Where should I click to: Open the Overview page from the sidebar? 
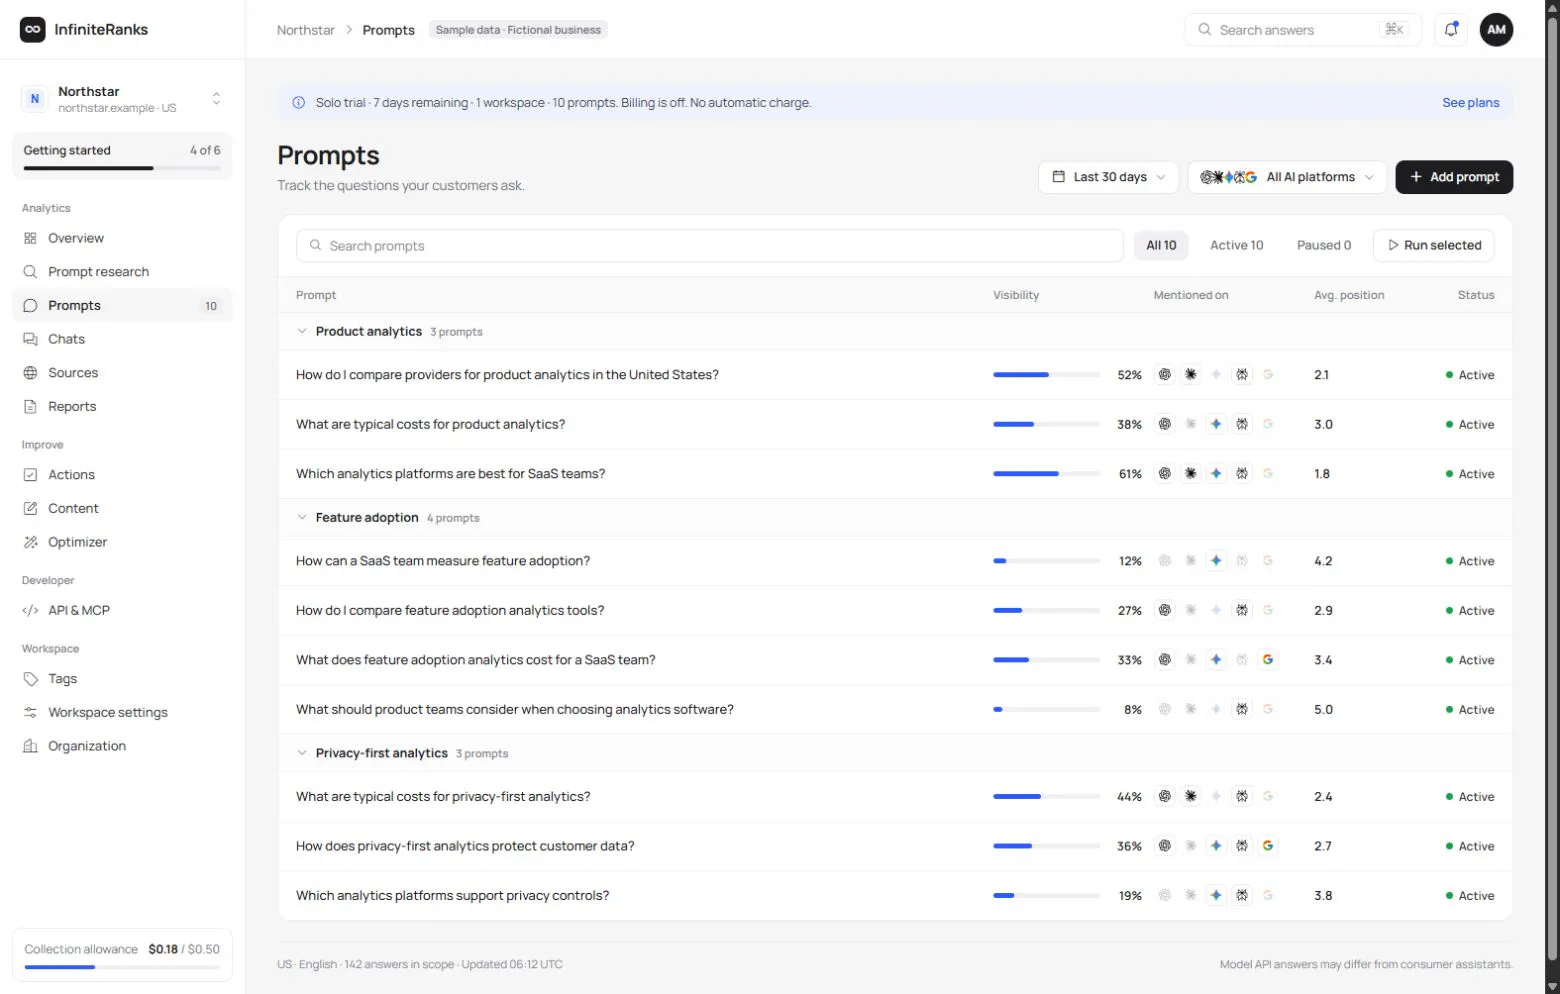point(122,238)
